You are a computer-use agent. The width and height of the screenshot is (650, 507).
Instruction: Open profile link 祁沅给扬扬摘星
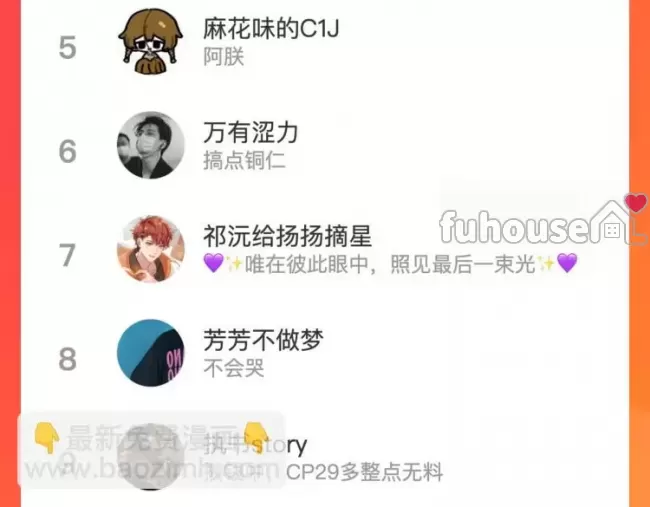(x=287, y=236)
